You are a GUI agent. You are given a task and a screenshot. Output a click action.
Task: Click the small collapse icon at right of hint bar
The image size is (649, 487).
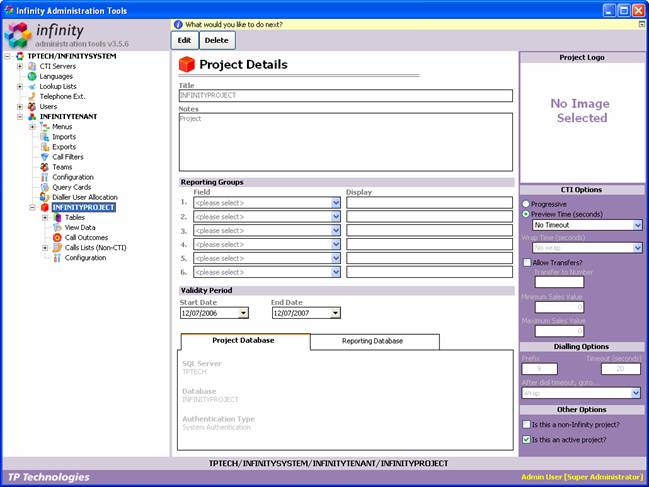(642, 24)
